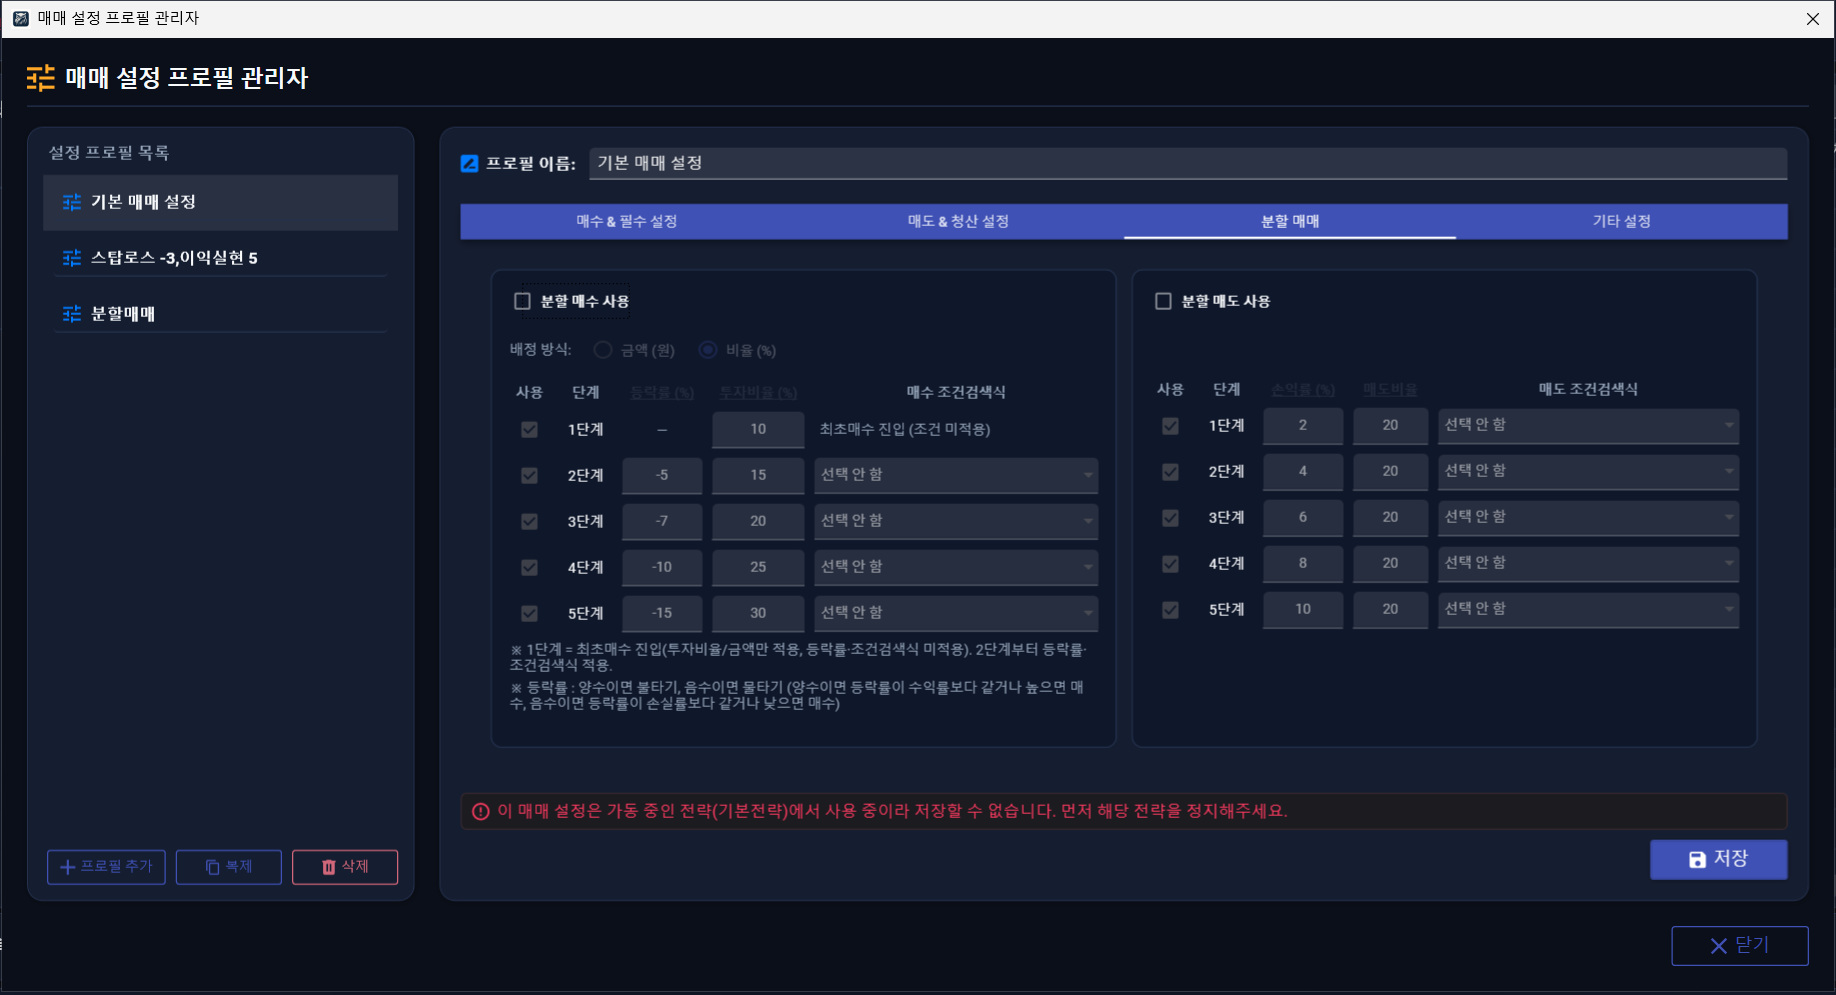Viewport: 1836px width, 995px height.
Task: Toggle the sell 3단계 사용 checkbox
Action: (1170, 517)
